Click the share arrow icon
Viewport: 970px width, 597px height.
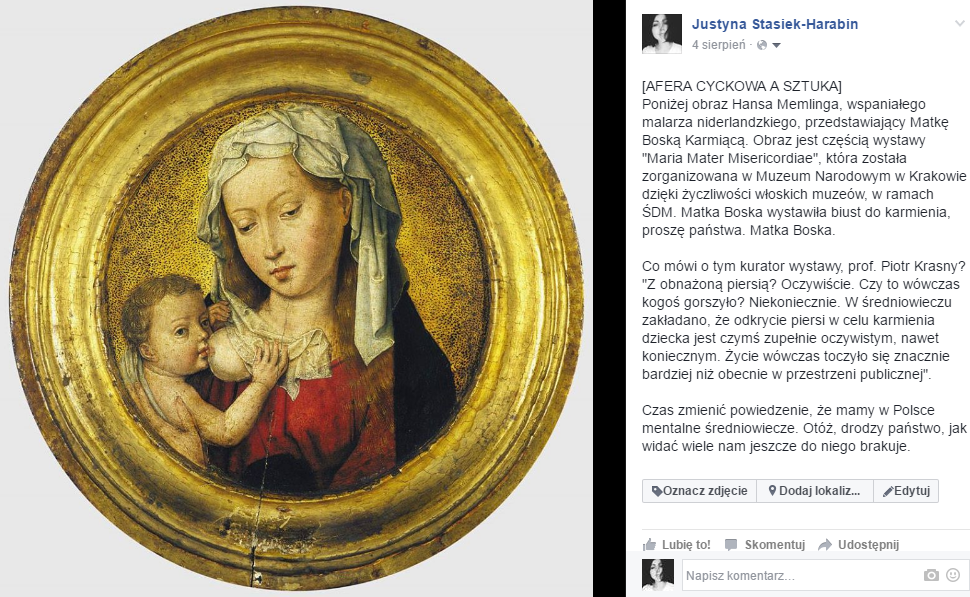[x=825, y=545]
